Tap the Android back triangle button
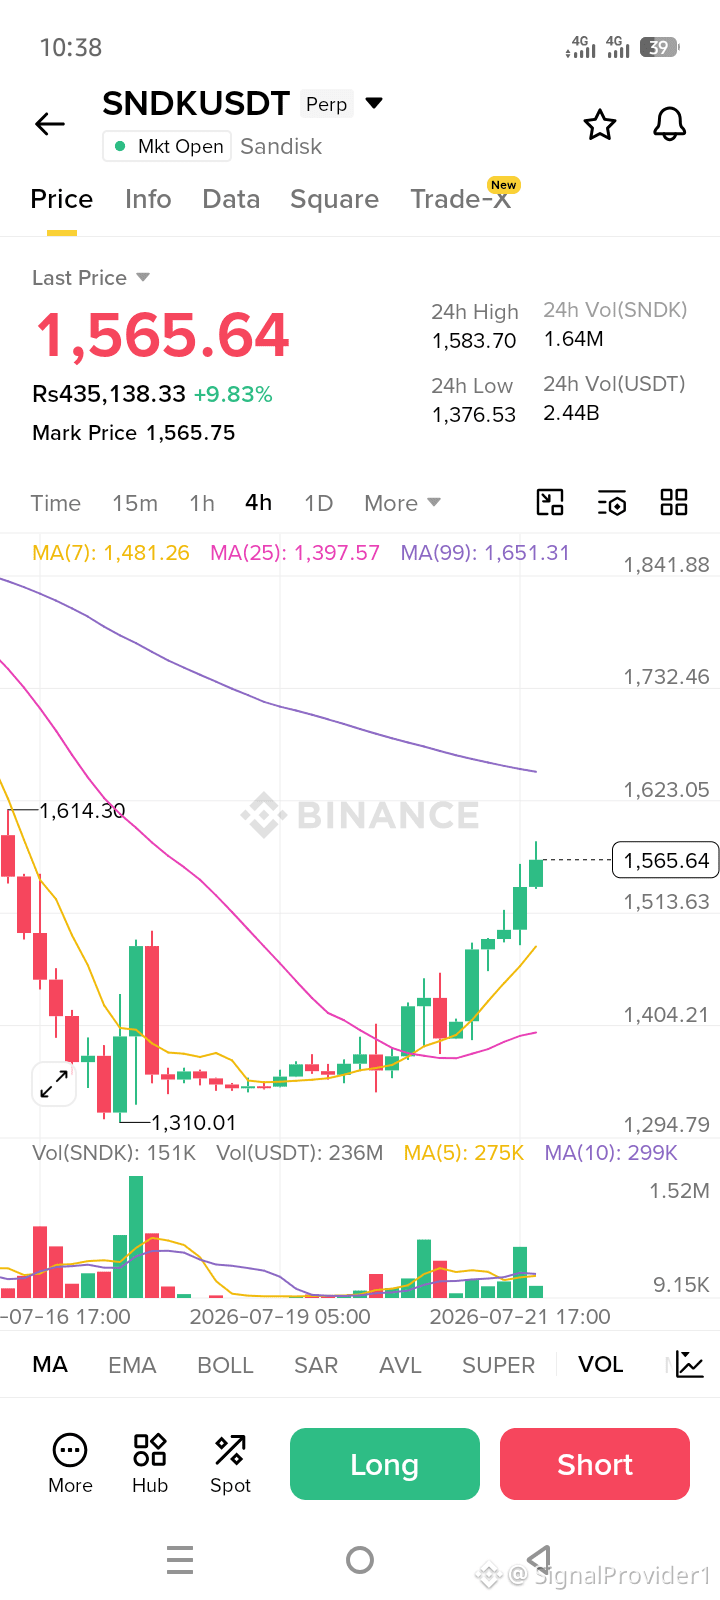Viewport: 720px width, 1600px height. (x=539, y=1558)
